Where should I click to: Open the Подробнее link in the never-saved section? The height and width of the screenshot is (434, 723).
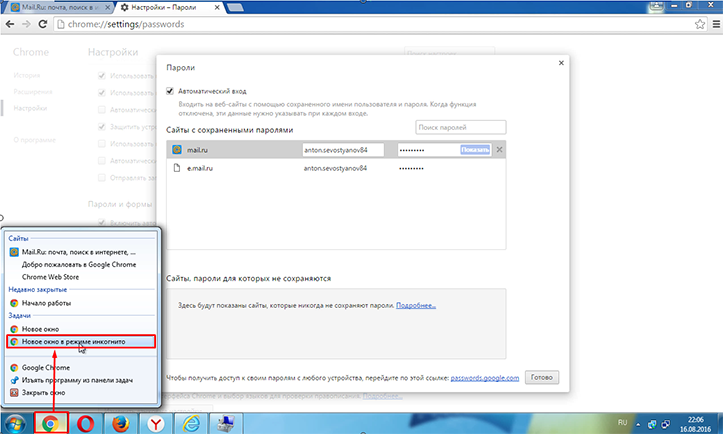click(415, 305)
